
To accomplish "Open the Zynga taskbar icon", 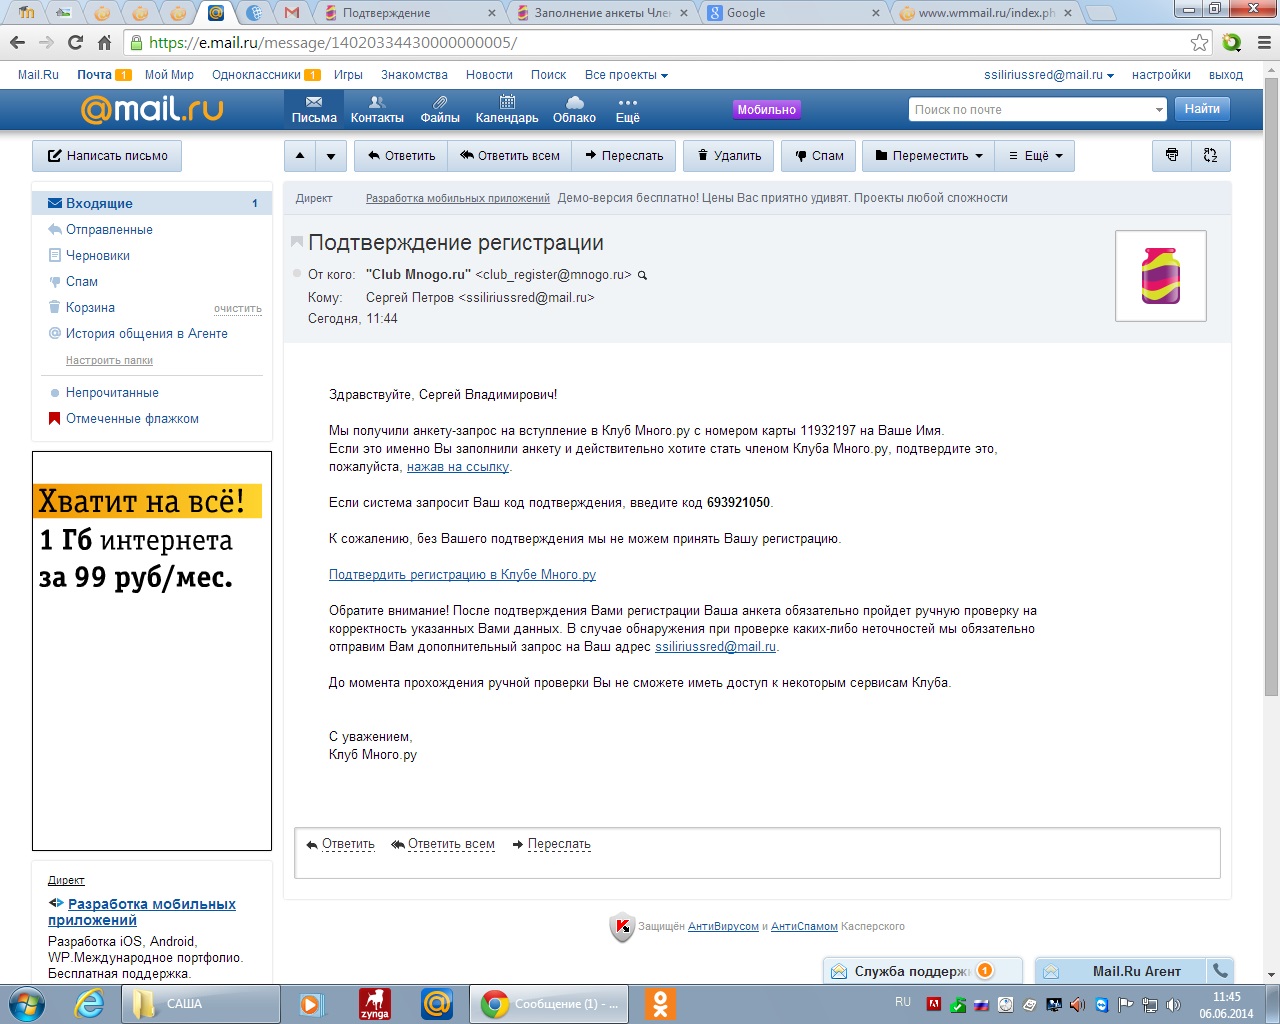I will click(375, 1004).
